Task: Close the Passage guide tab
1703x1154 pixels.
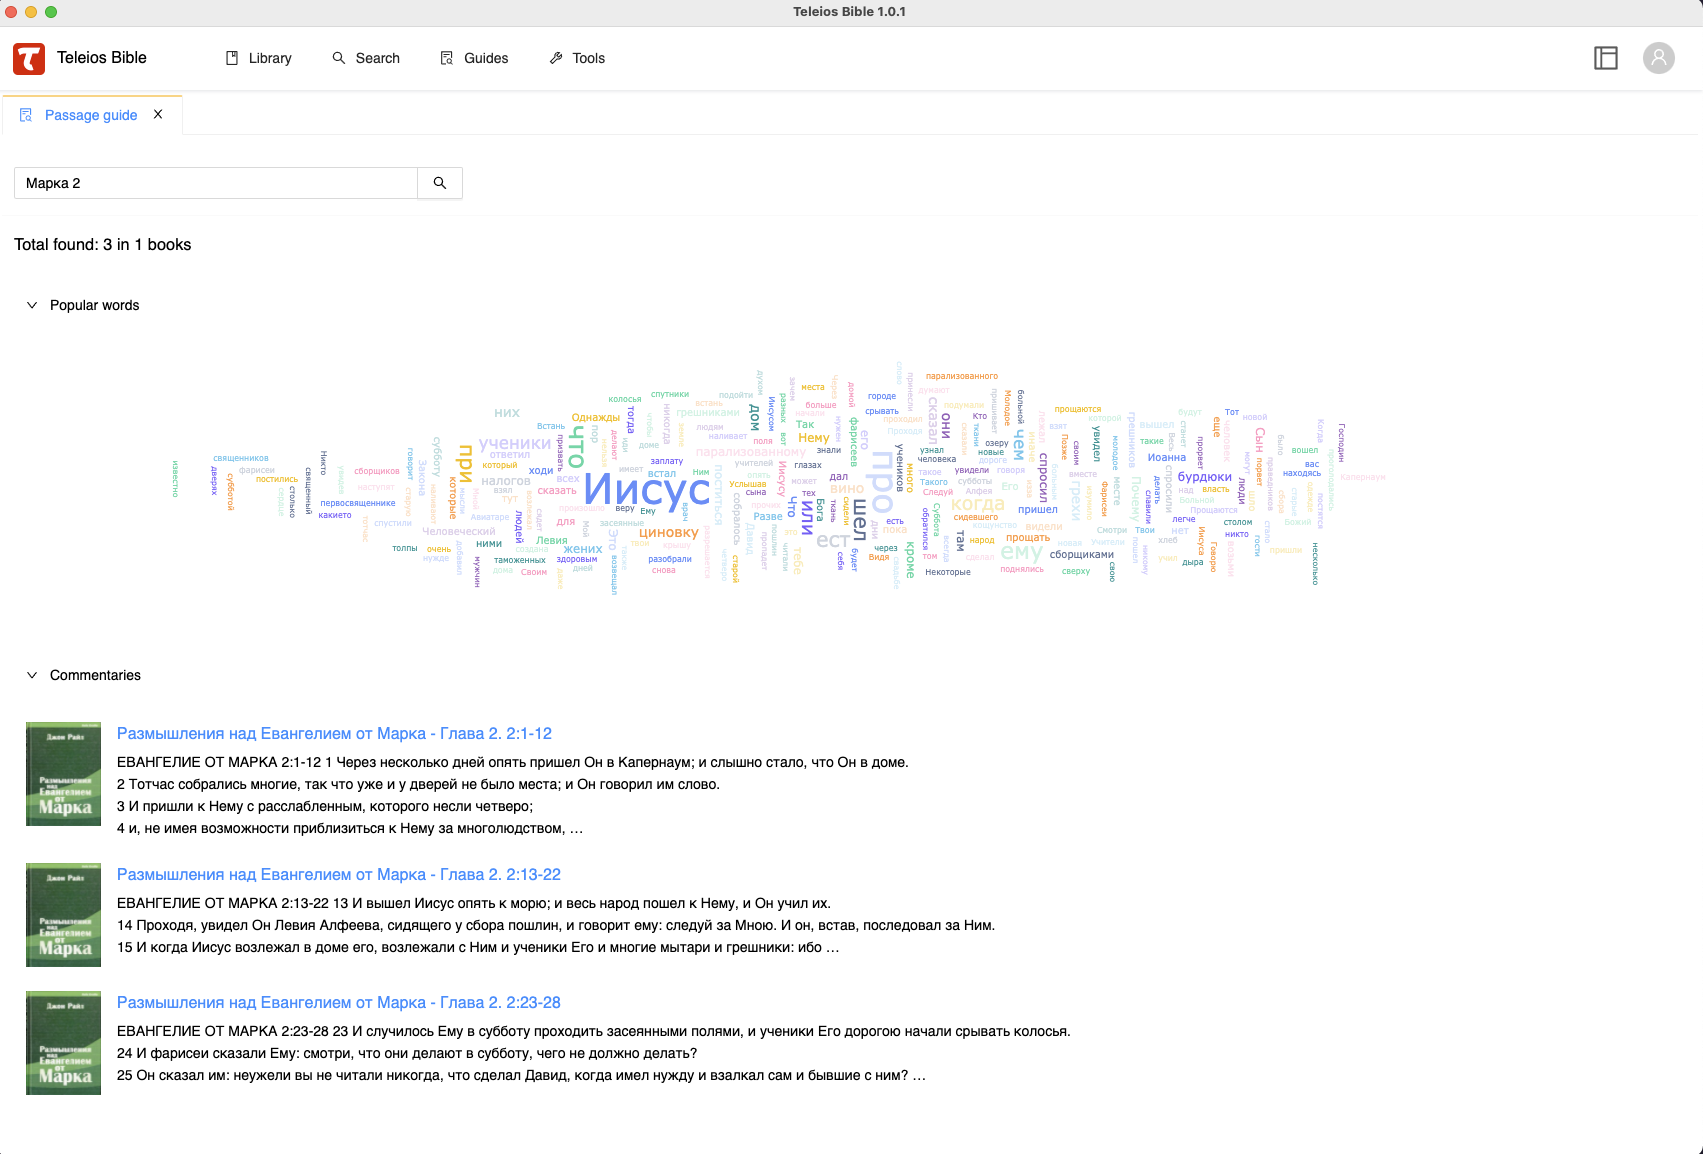Action: (158, 115)
